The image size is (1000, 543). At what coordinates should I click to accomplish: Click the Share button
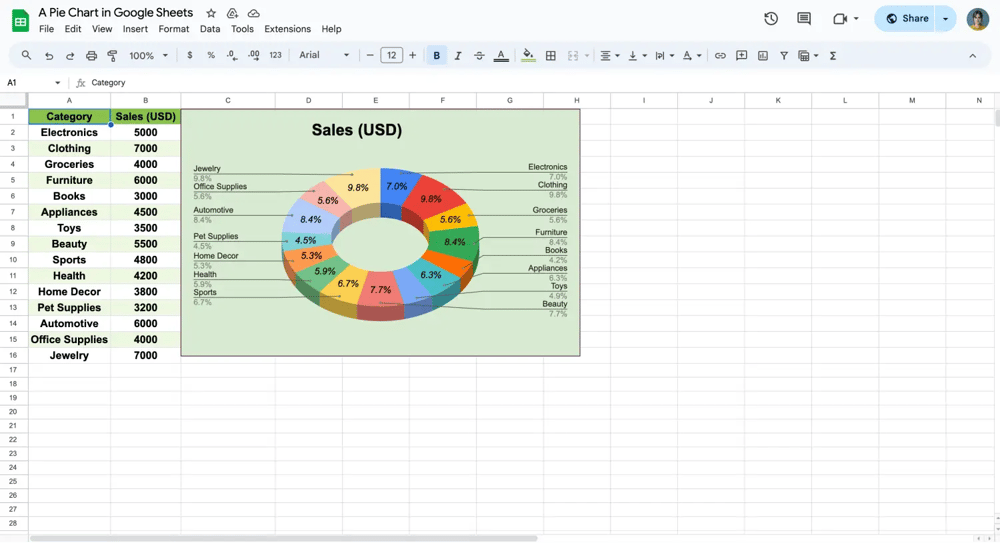pos(907,19)
